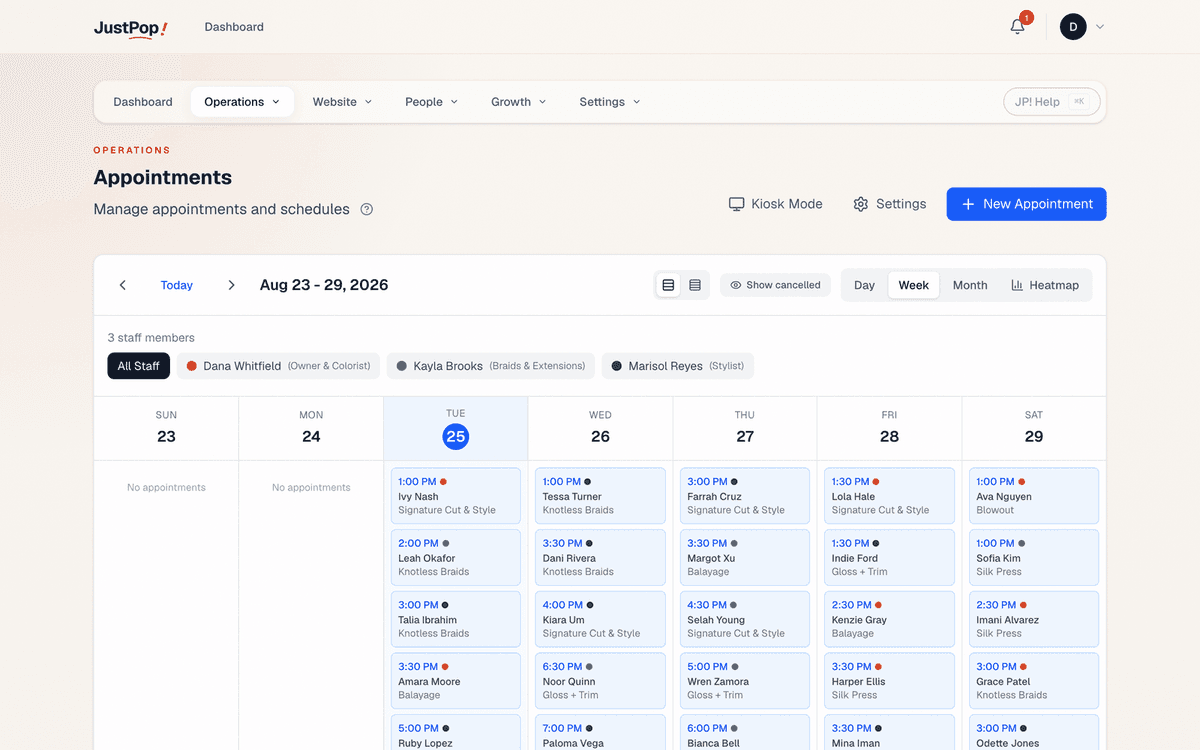Expand the Growth dropdown menu
This screenshot has height=750, width=1200.
click(518, 102)
